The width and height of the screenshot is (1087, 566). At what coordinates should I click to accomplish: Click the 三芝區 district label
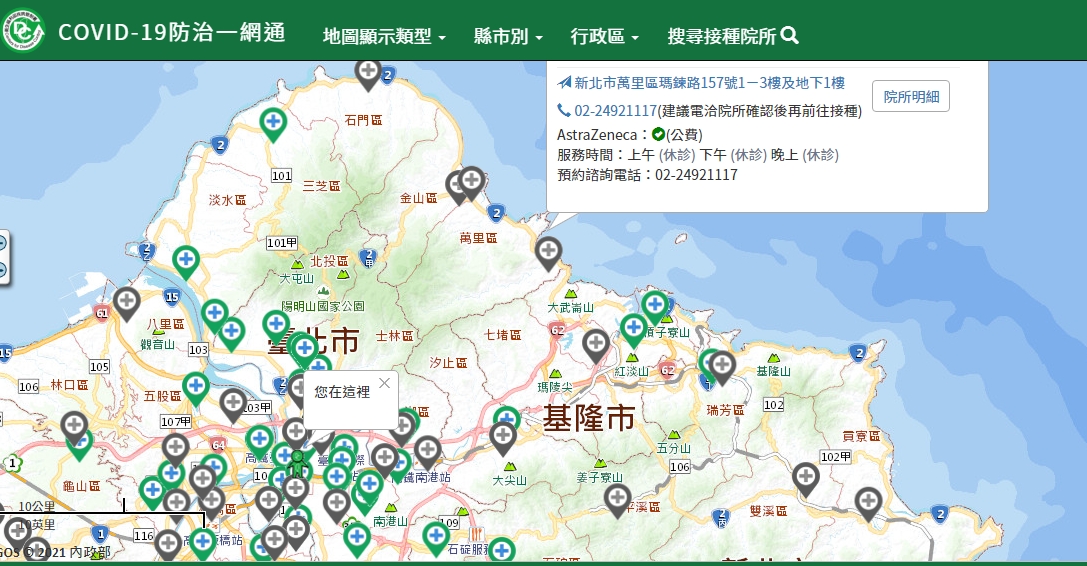click(x=321, y=186)
